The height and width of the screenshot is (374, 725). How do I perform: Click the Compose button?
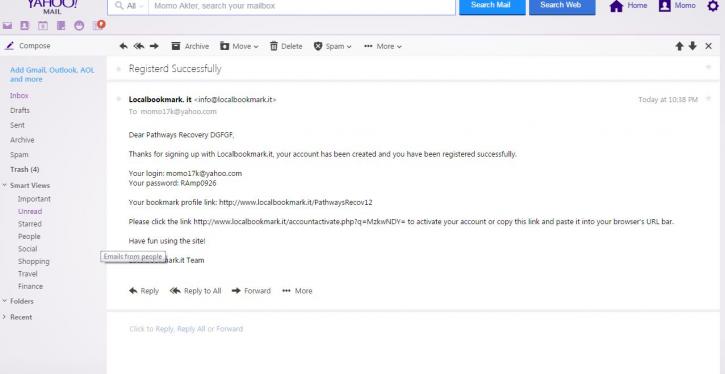pos(28,46)
